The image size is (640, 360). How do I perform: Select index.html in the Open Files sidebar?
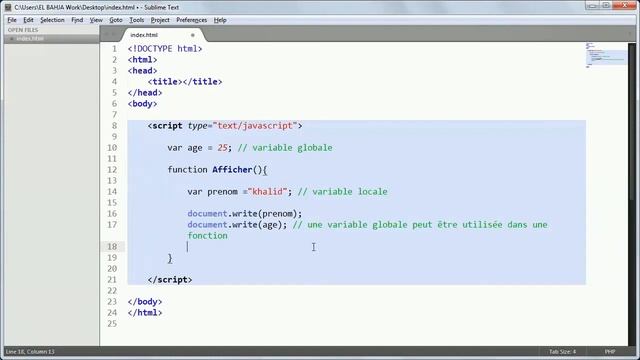tap(30, 38)
